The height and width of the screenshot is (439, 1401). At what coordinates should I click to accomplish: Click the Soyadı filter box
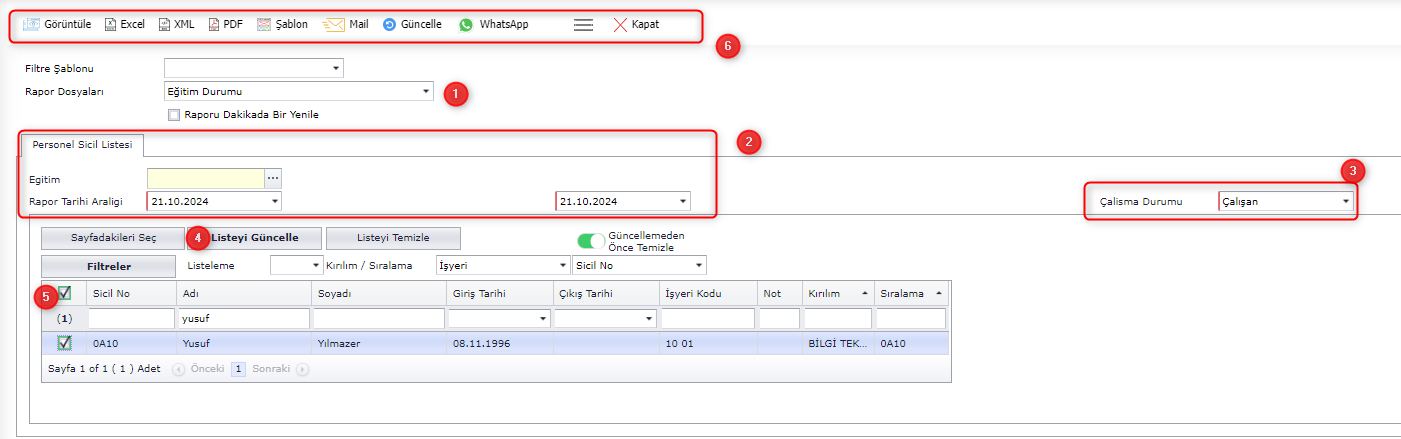(379, 318)
